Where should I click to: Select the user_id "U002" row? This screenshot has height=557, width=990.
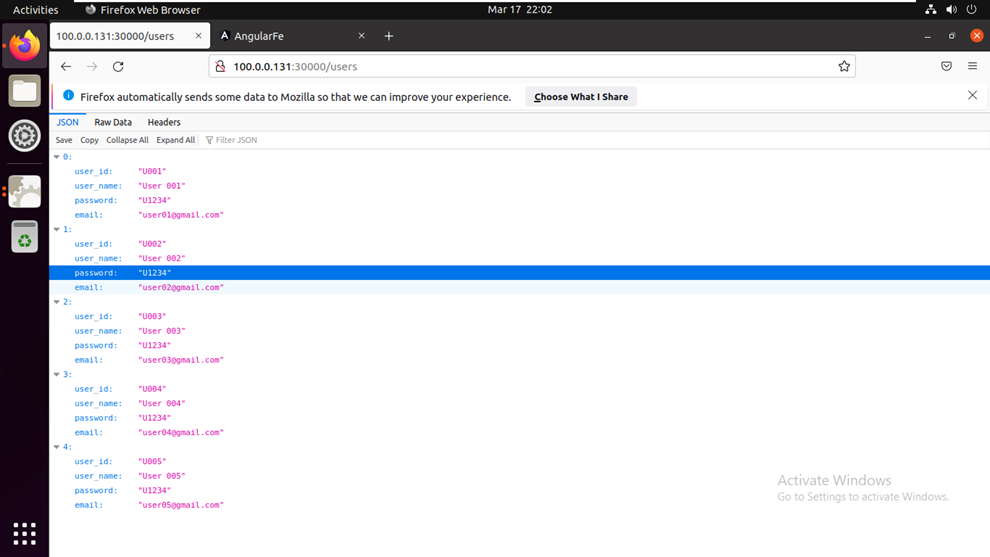[519, 244]
